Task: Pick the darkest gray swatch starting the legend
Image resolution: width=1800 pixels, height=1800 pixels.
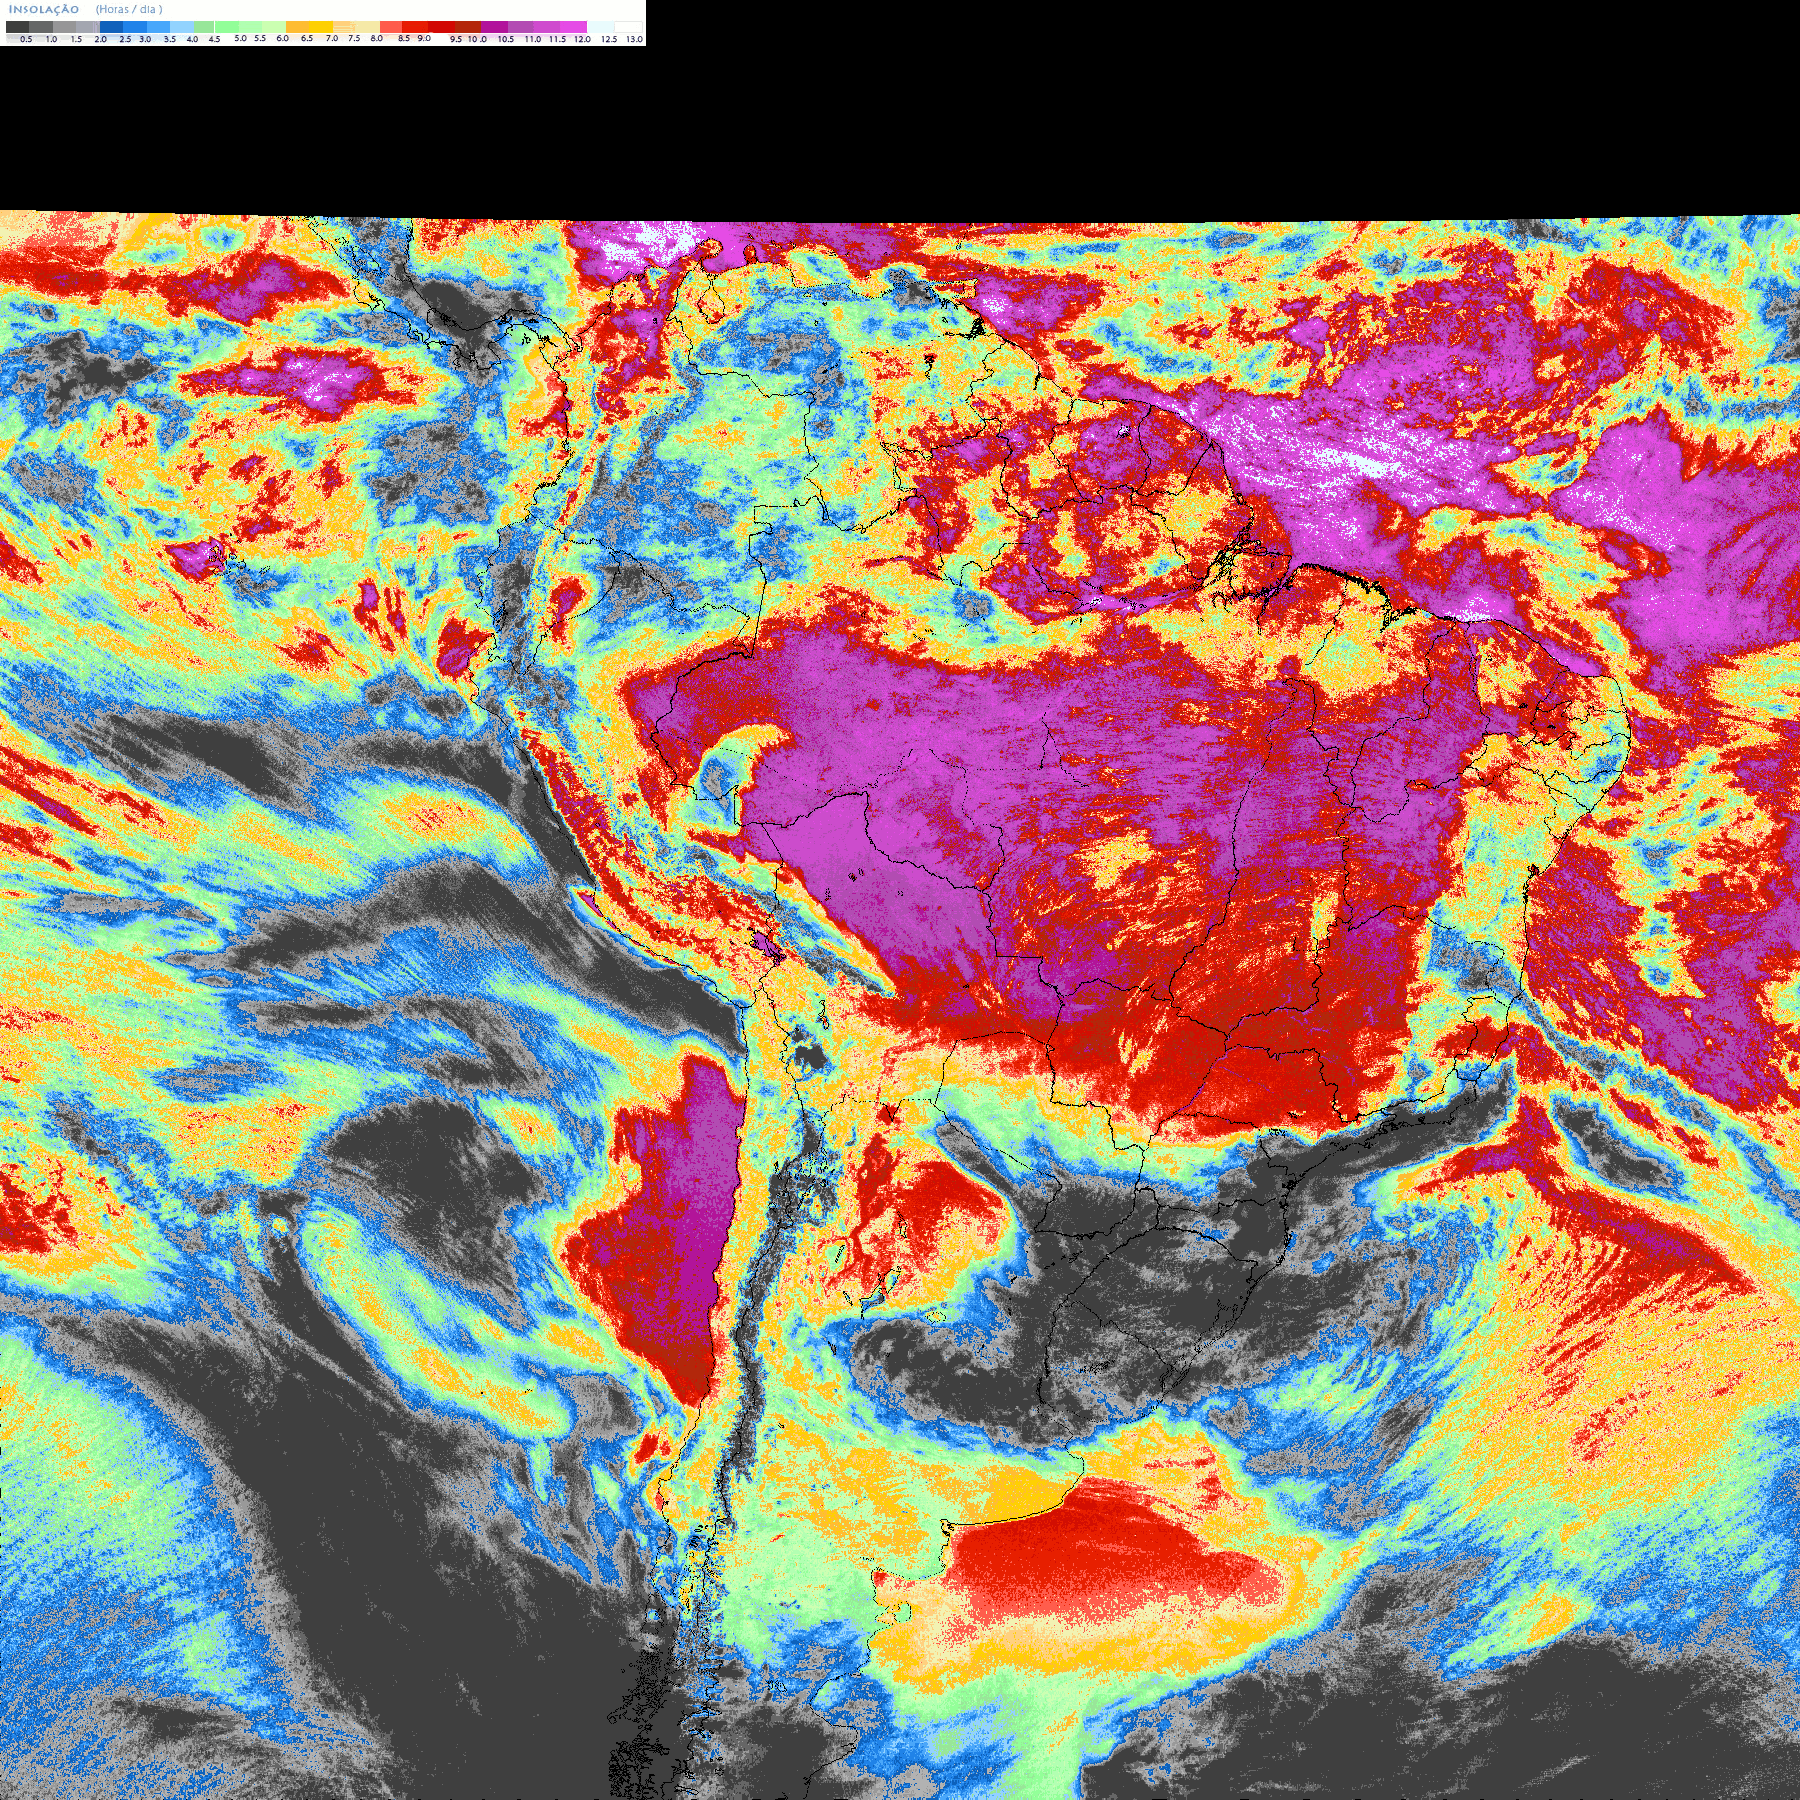Action: [x=17, y=27]
